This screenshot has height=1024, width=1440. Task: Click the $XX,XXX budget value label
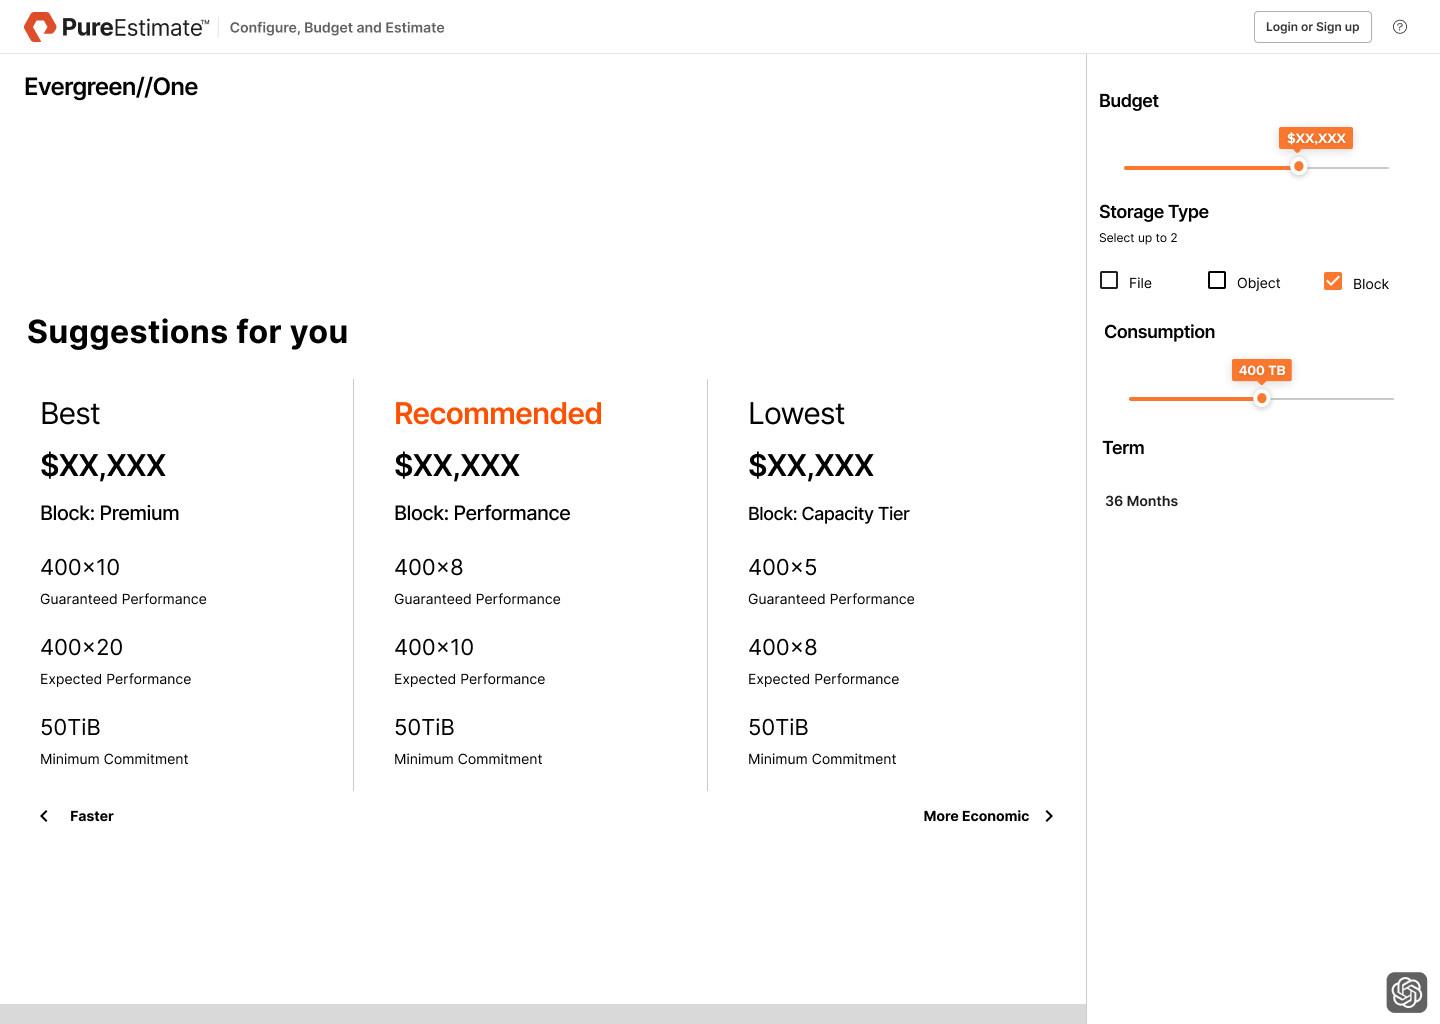[1316, 138]
